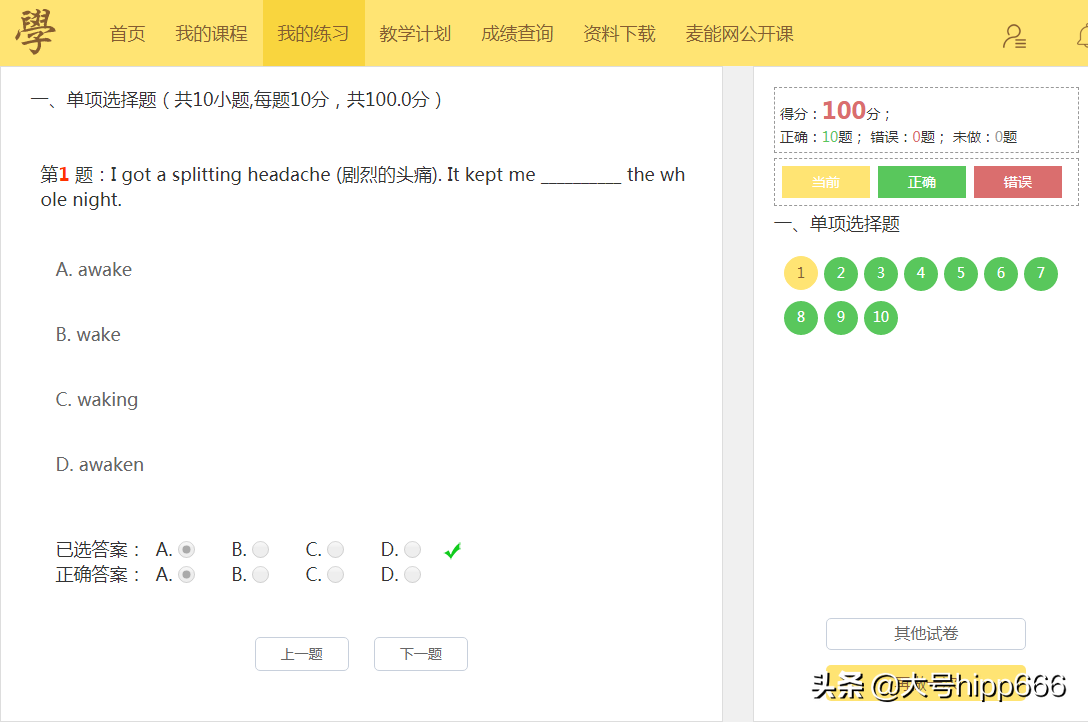
Task: Go to the 教学计划 tab
Action: point(415,33)
